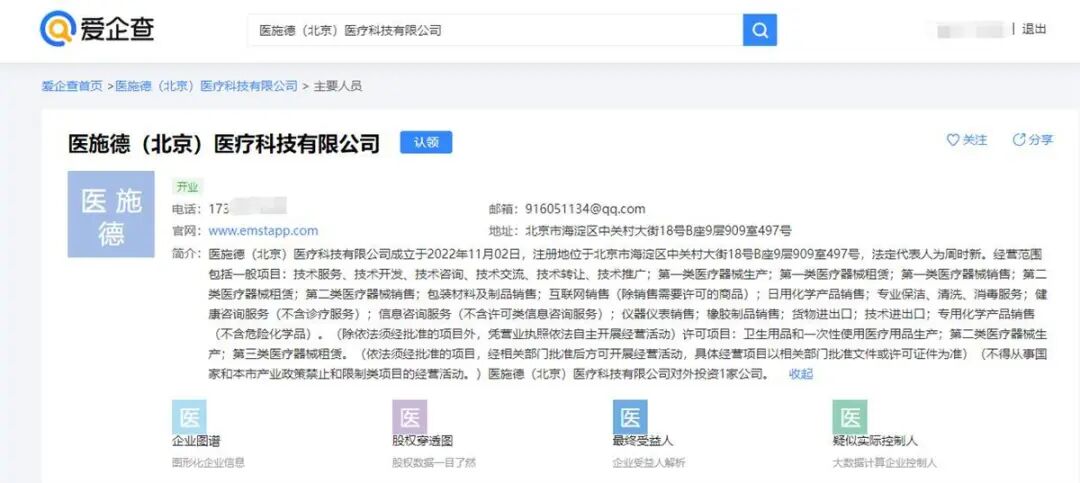Click the 简介 label
The height and width of the screenshot is (483, 1080).
pos(186,254)
